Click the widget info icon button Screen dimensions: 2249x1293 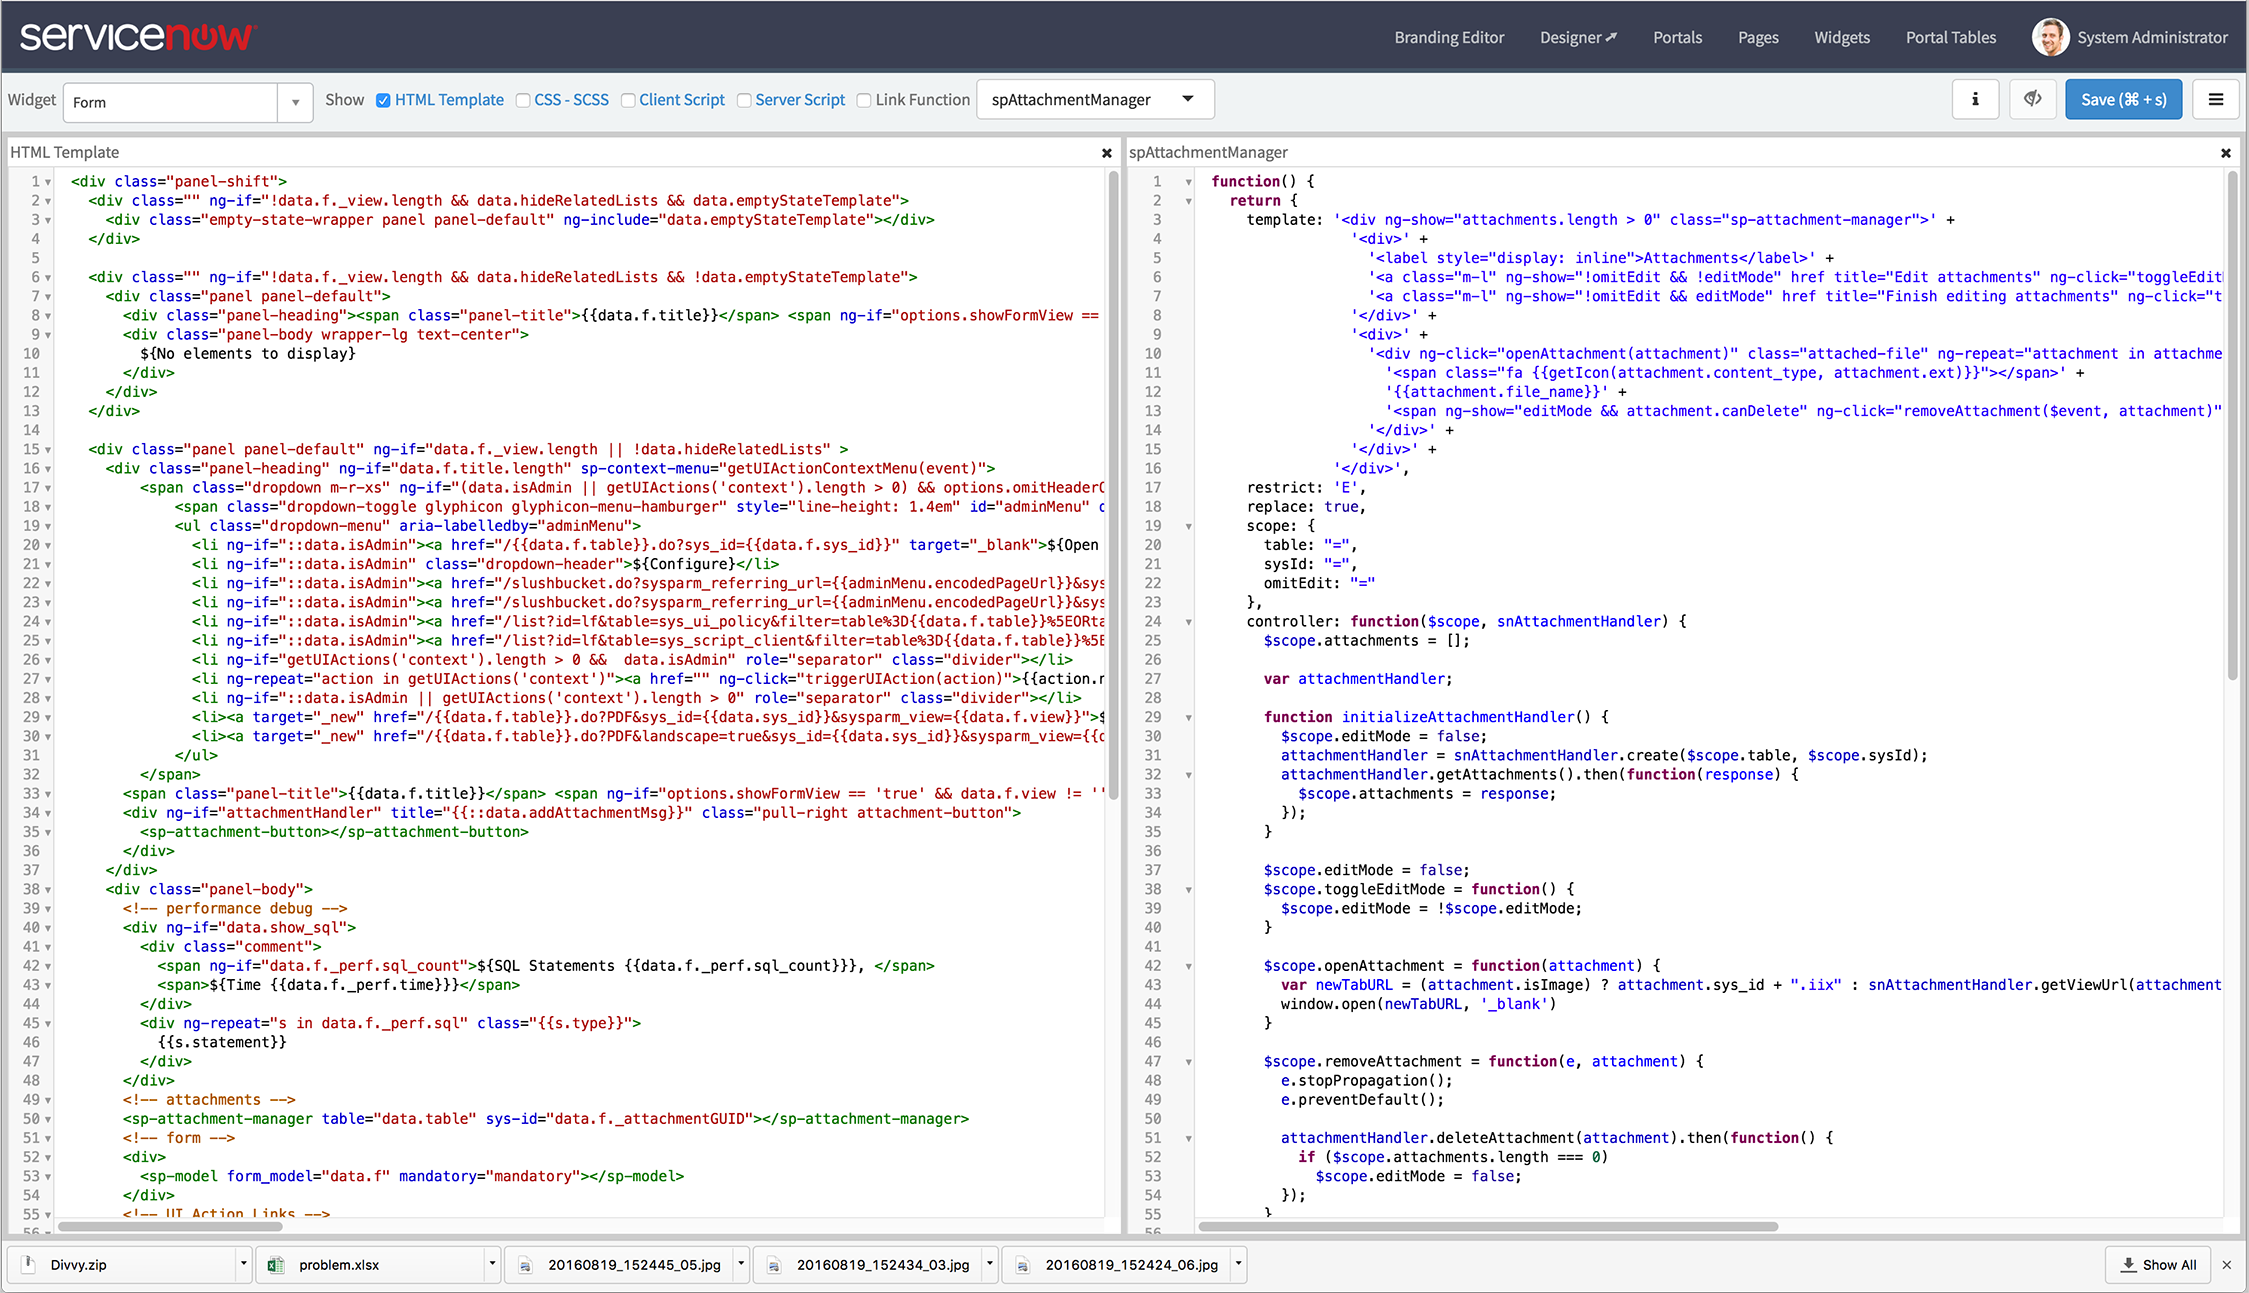click(1975, 99)
